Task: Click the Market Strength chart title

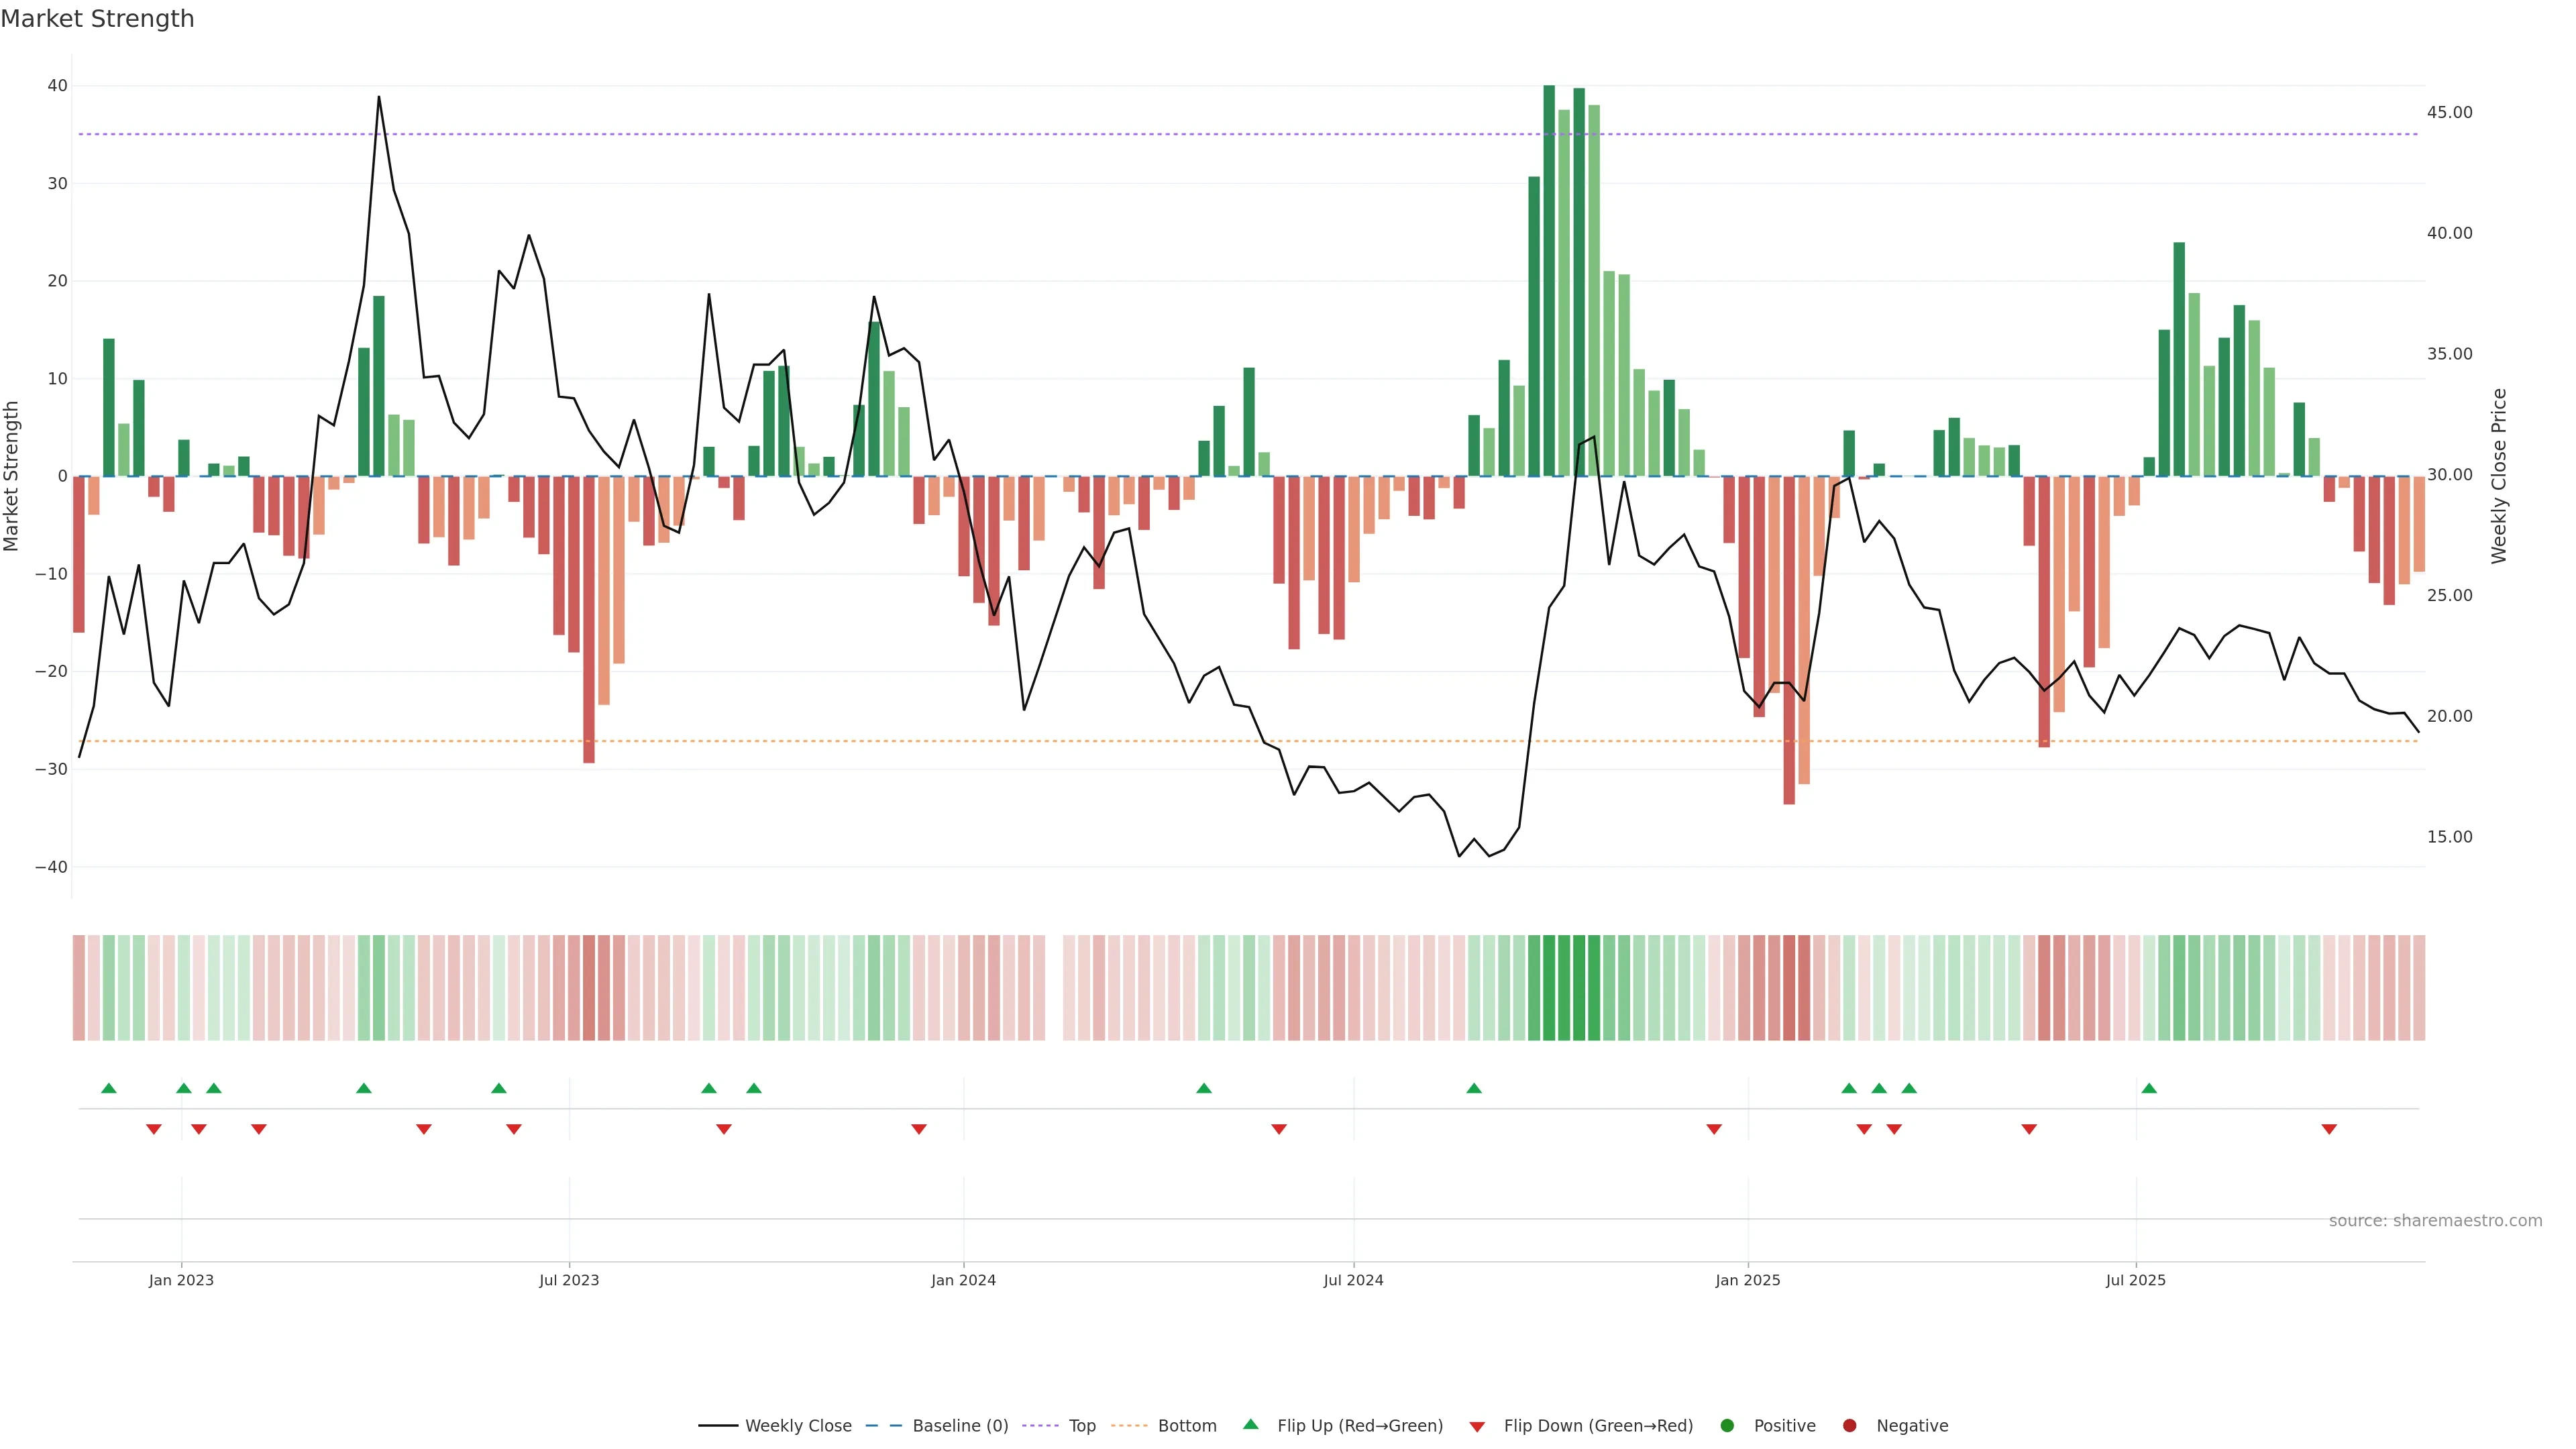Action: coord(97,19)
